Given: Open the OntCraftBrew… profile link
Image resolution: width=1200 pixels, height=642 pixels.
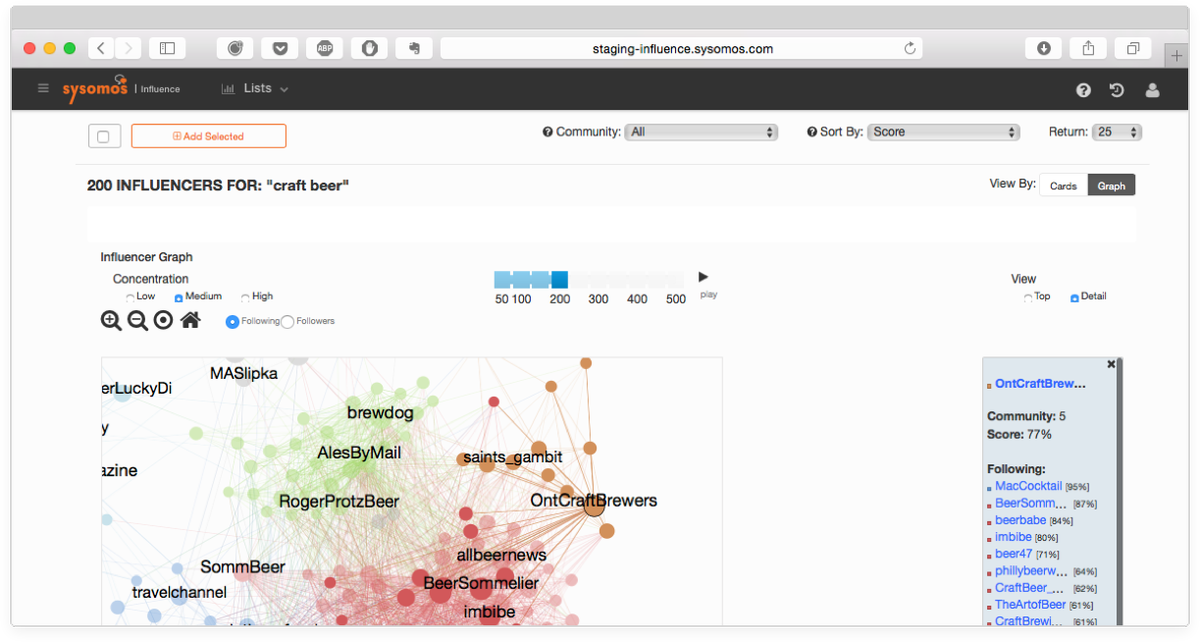Looking at the screenshot, I should coord(1040,383).
